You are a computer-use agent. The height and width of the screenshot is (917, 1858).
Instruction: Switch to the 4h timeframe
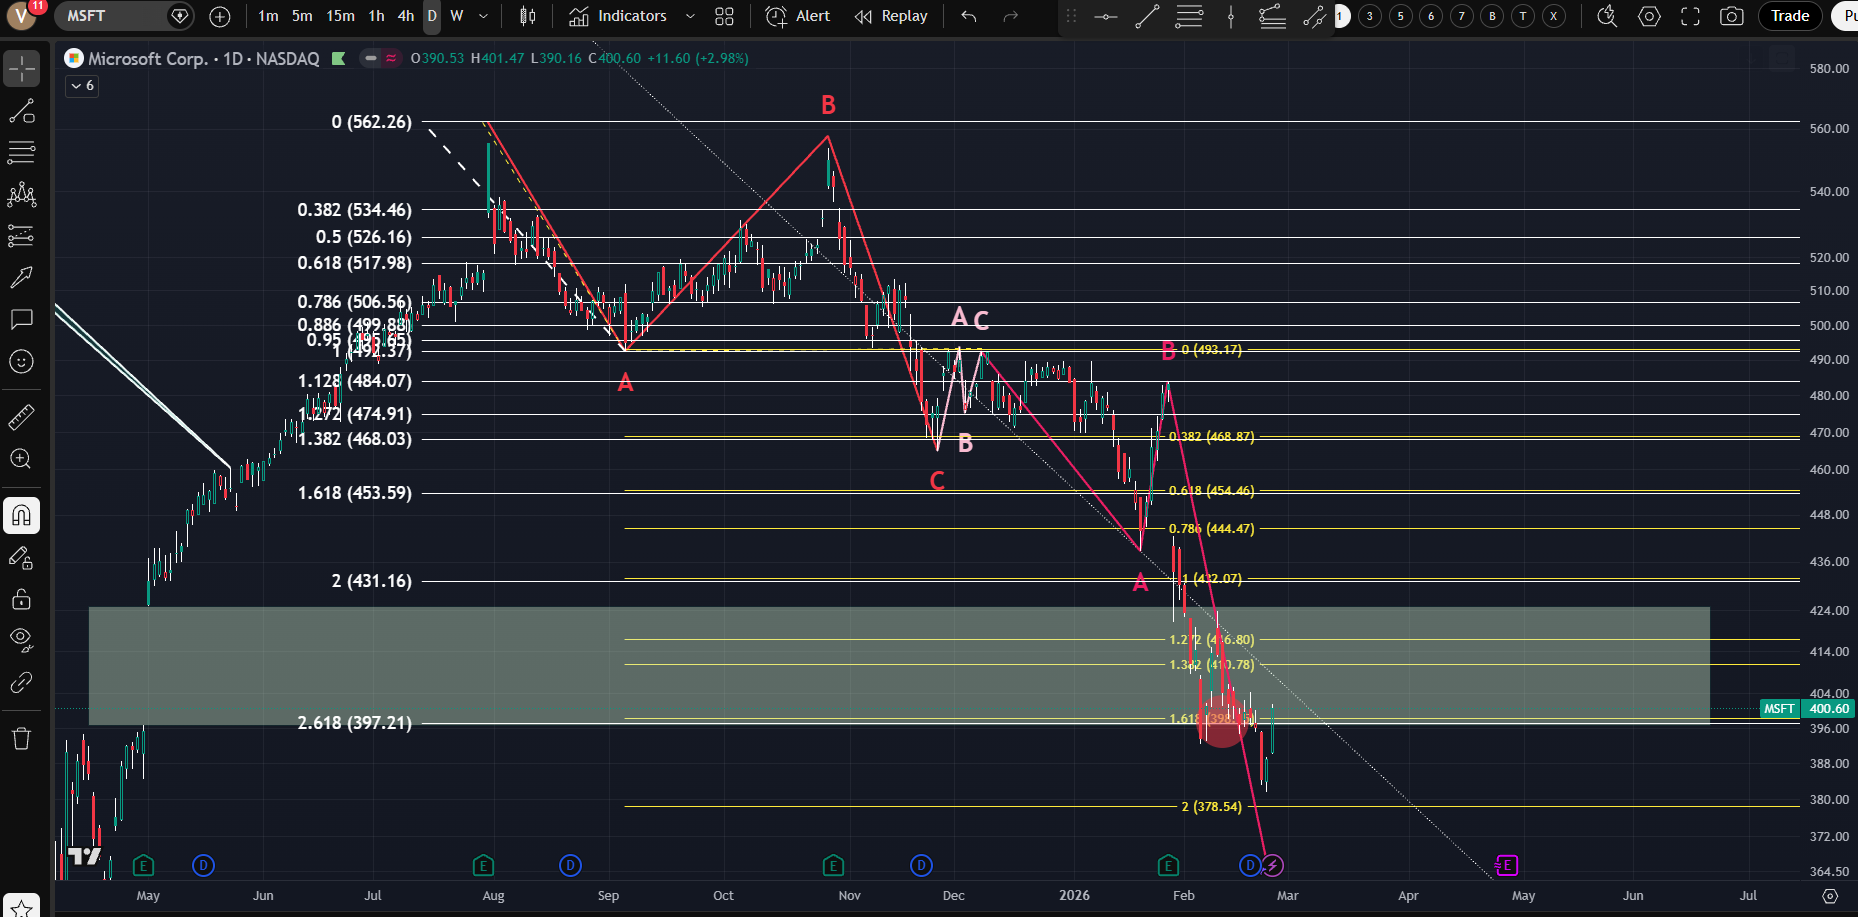pyautogui.click(x=405, y=16)
